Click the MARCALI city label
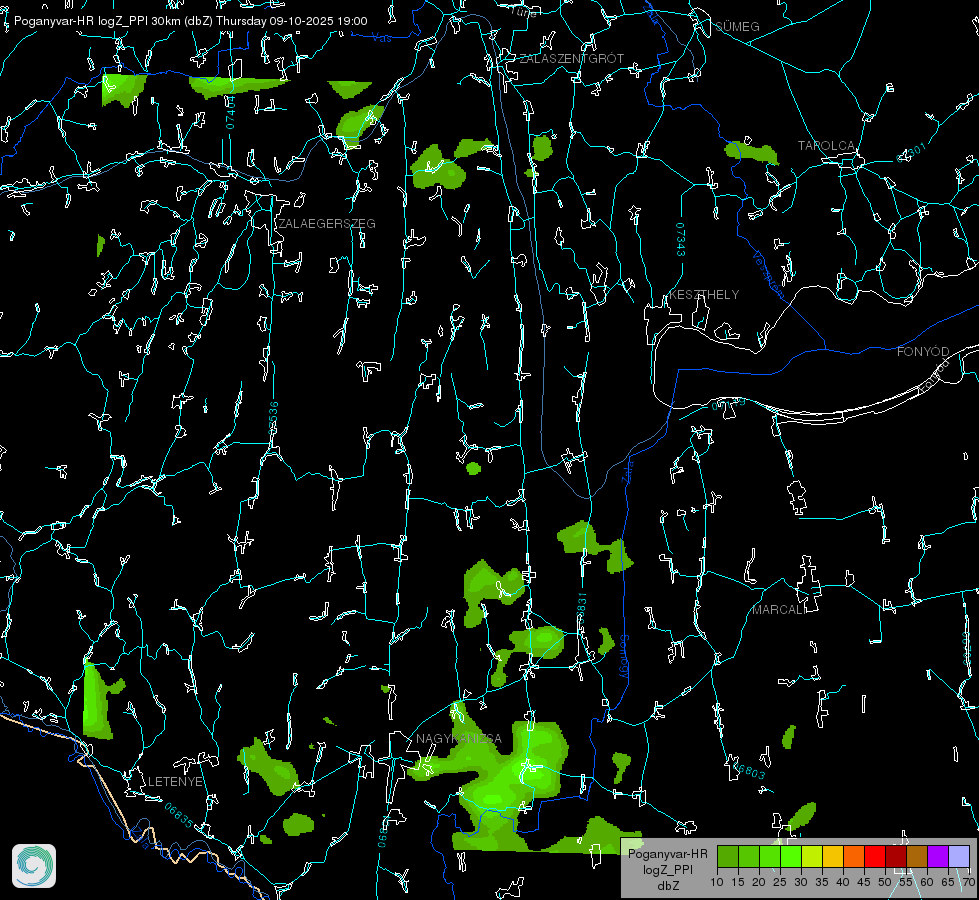 coord(778,610)
